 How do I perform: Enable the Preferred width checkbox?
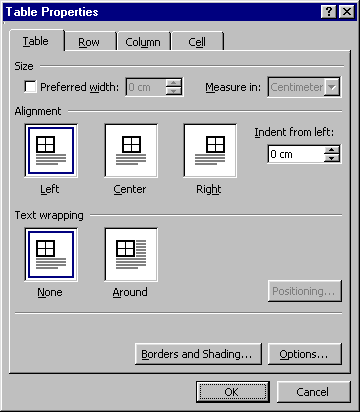click(31, 87)
